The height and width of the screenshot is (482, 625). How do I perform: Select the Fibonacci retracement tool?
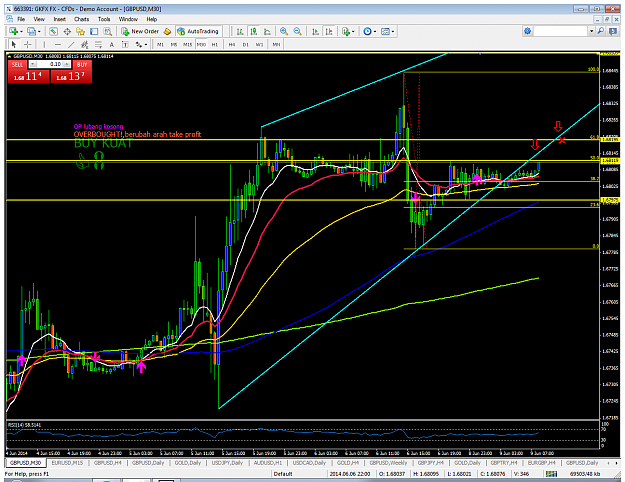pos(98,45)
